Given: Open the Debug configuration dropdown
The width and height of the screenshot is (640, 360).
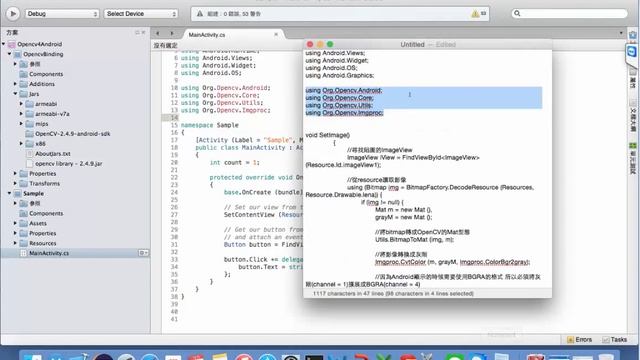Looking at the screenshot, I should (62, 14).
